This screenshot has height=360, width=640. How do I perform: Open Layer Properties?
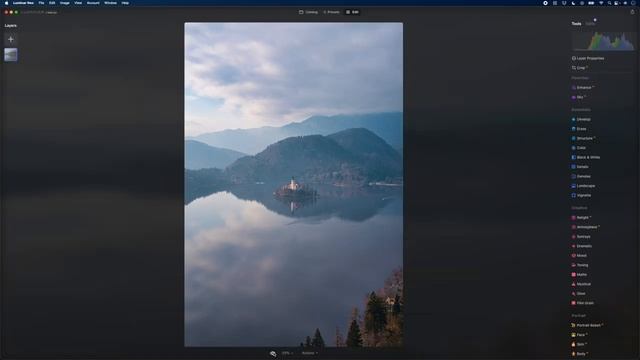tap(588, 58)
